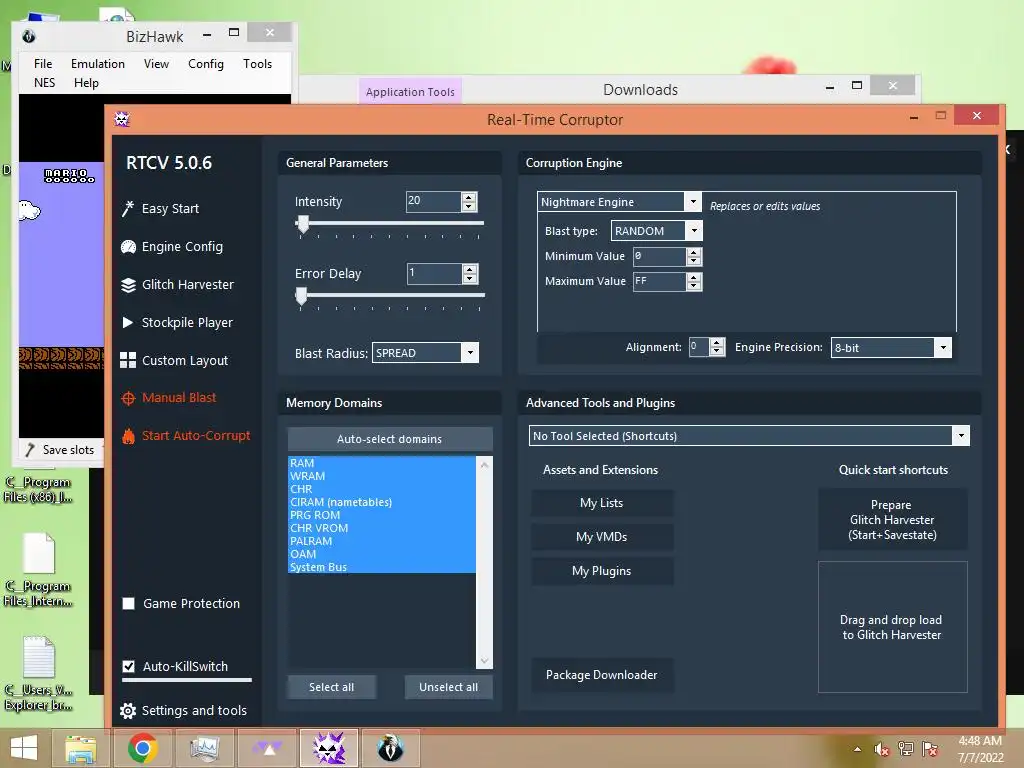Open File Explorer from the taskbar
Image resolution: width=1024 pixels, height=768 pixels.
pyautogui.click(x=80, y=748)
